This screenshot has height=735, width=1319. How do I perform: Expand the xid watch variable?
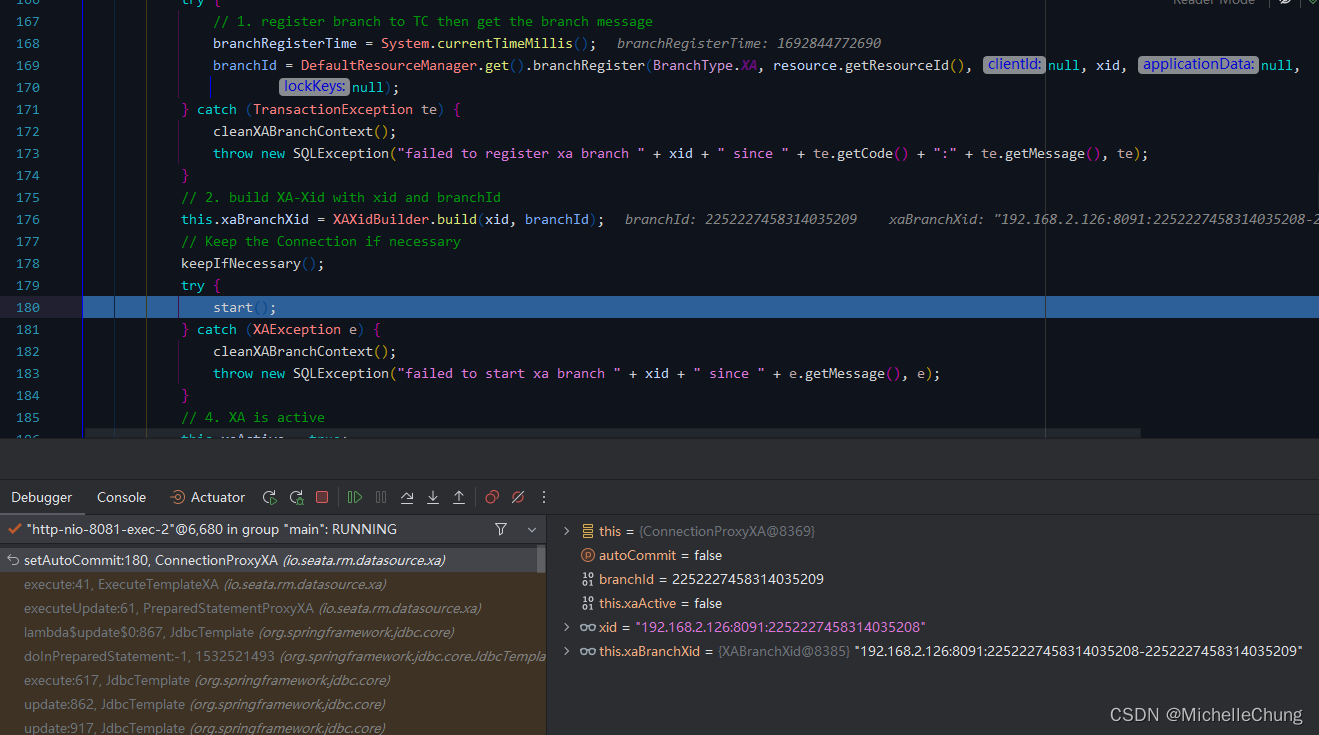click(x=567, y=627)
